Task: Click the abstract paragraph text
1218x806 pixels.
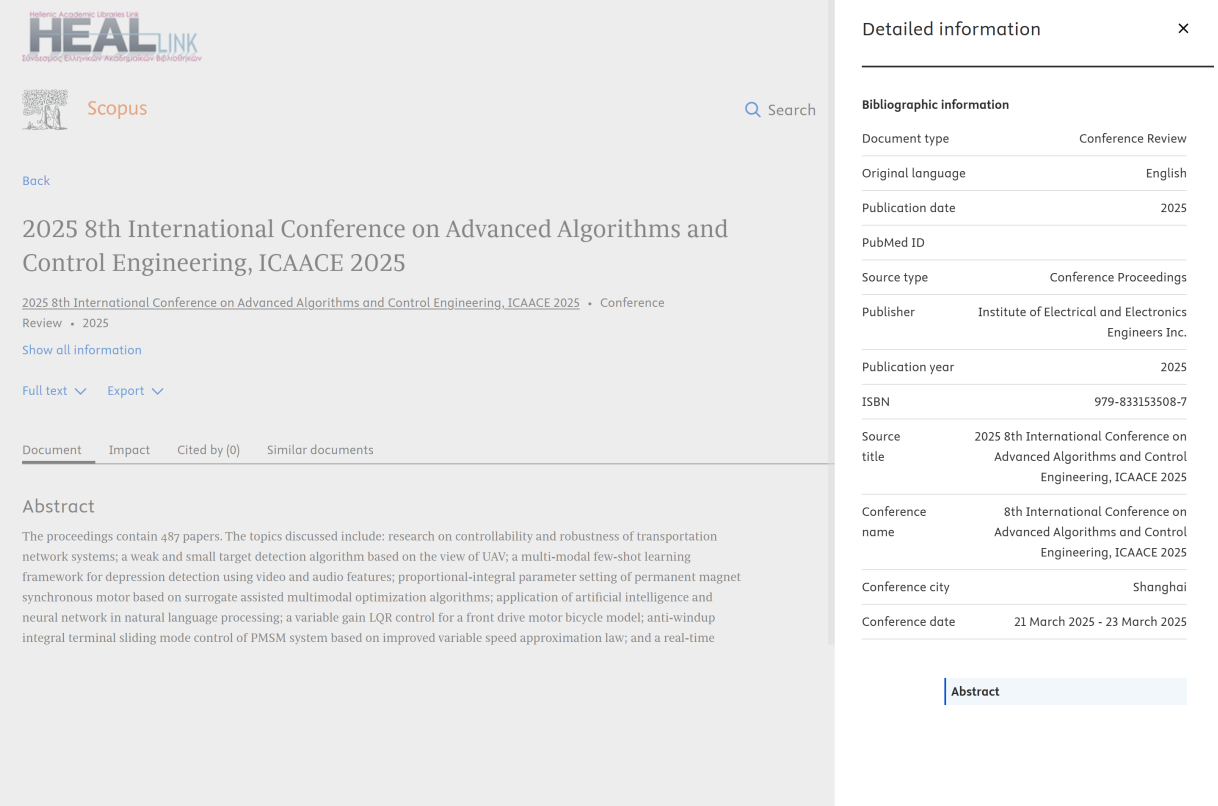Action: [380, 587]
